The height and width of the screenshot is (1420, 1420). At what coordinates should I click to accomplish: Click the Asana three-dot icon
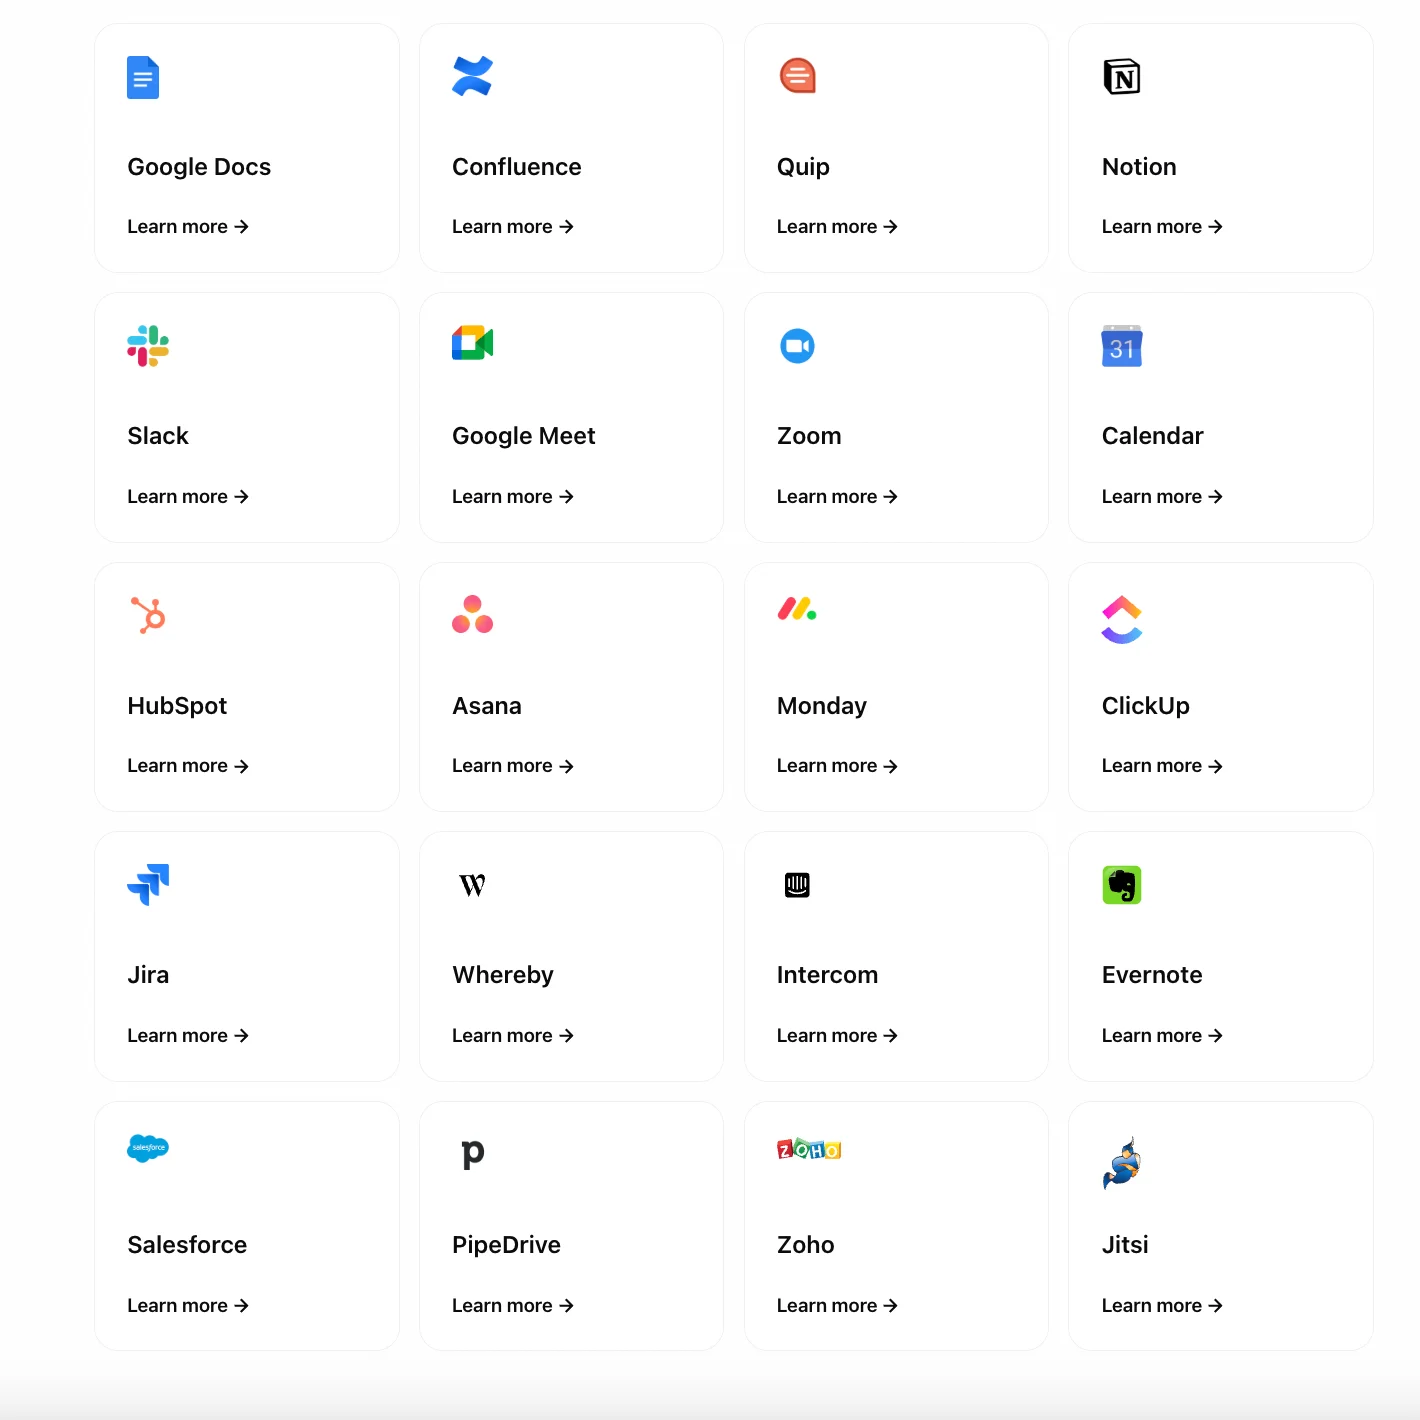pos(472,614)
